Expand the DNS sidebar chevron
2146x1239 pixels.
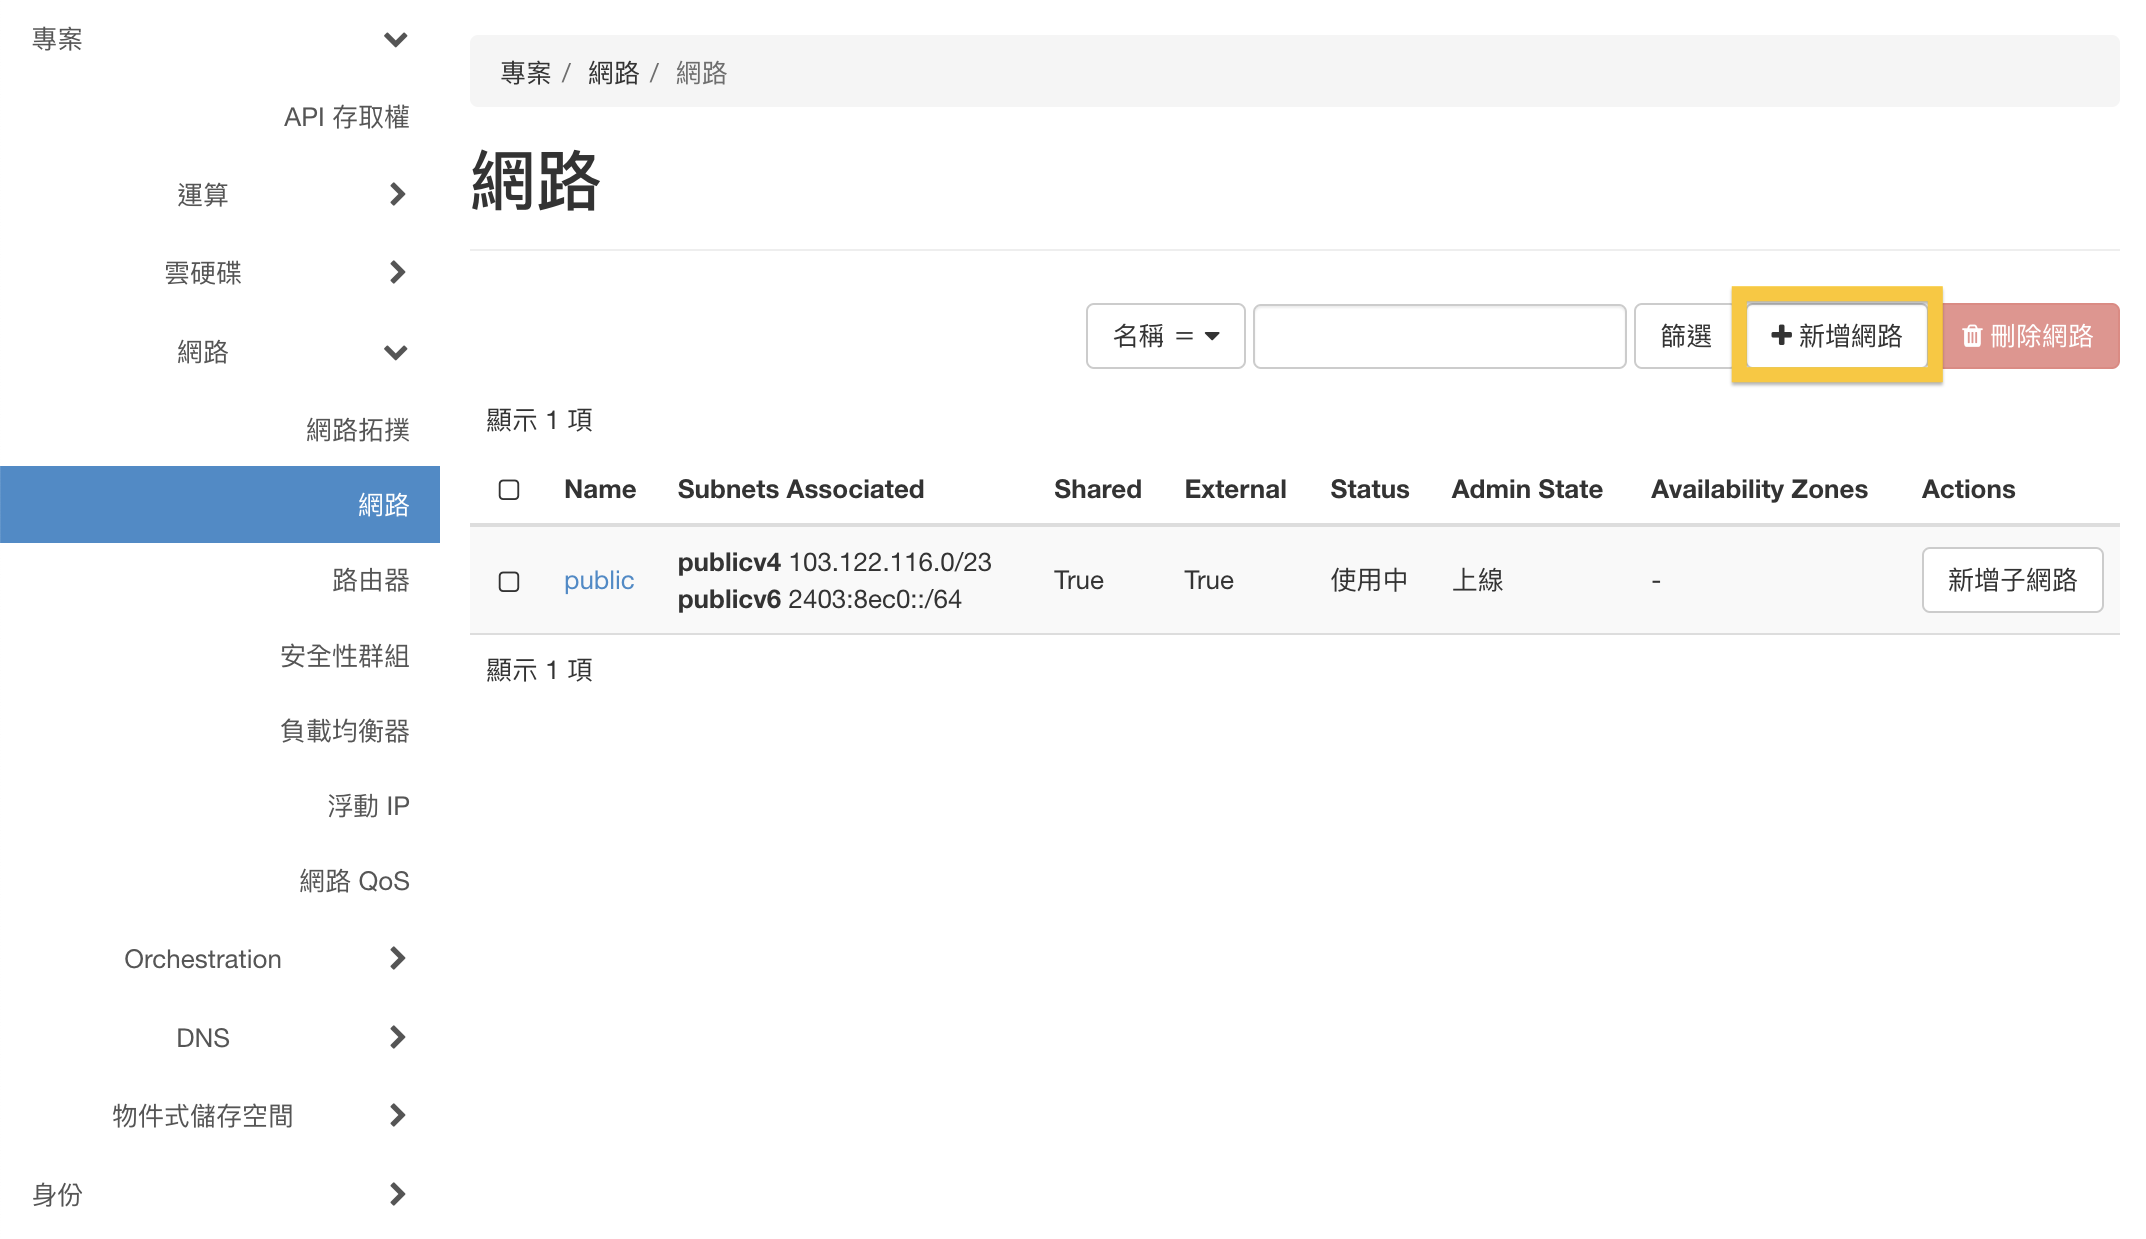pos(397,1037)
